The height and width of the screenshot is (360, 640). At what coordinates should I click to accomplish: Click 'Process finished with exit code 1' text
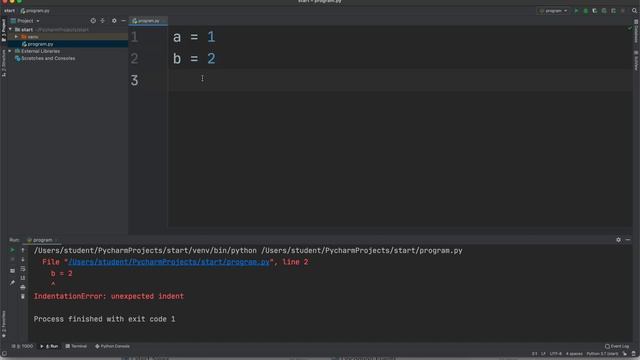[104, 319]
